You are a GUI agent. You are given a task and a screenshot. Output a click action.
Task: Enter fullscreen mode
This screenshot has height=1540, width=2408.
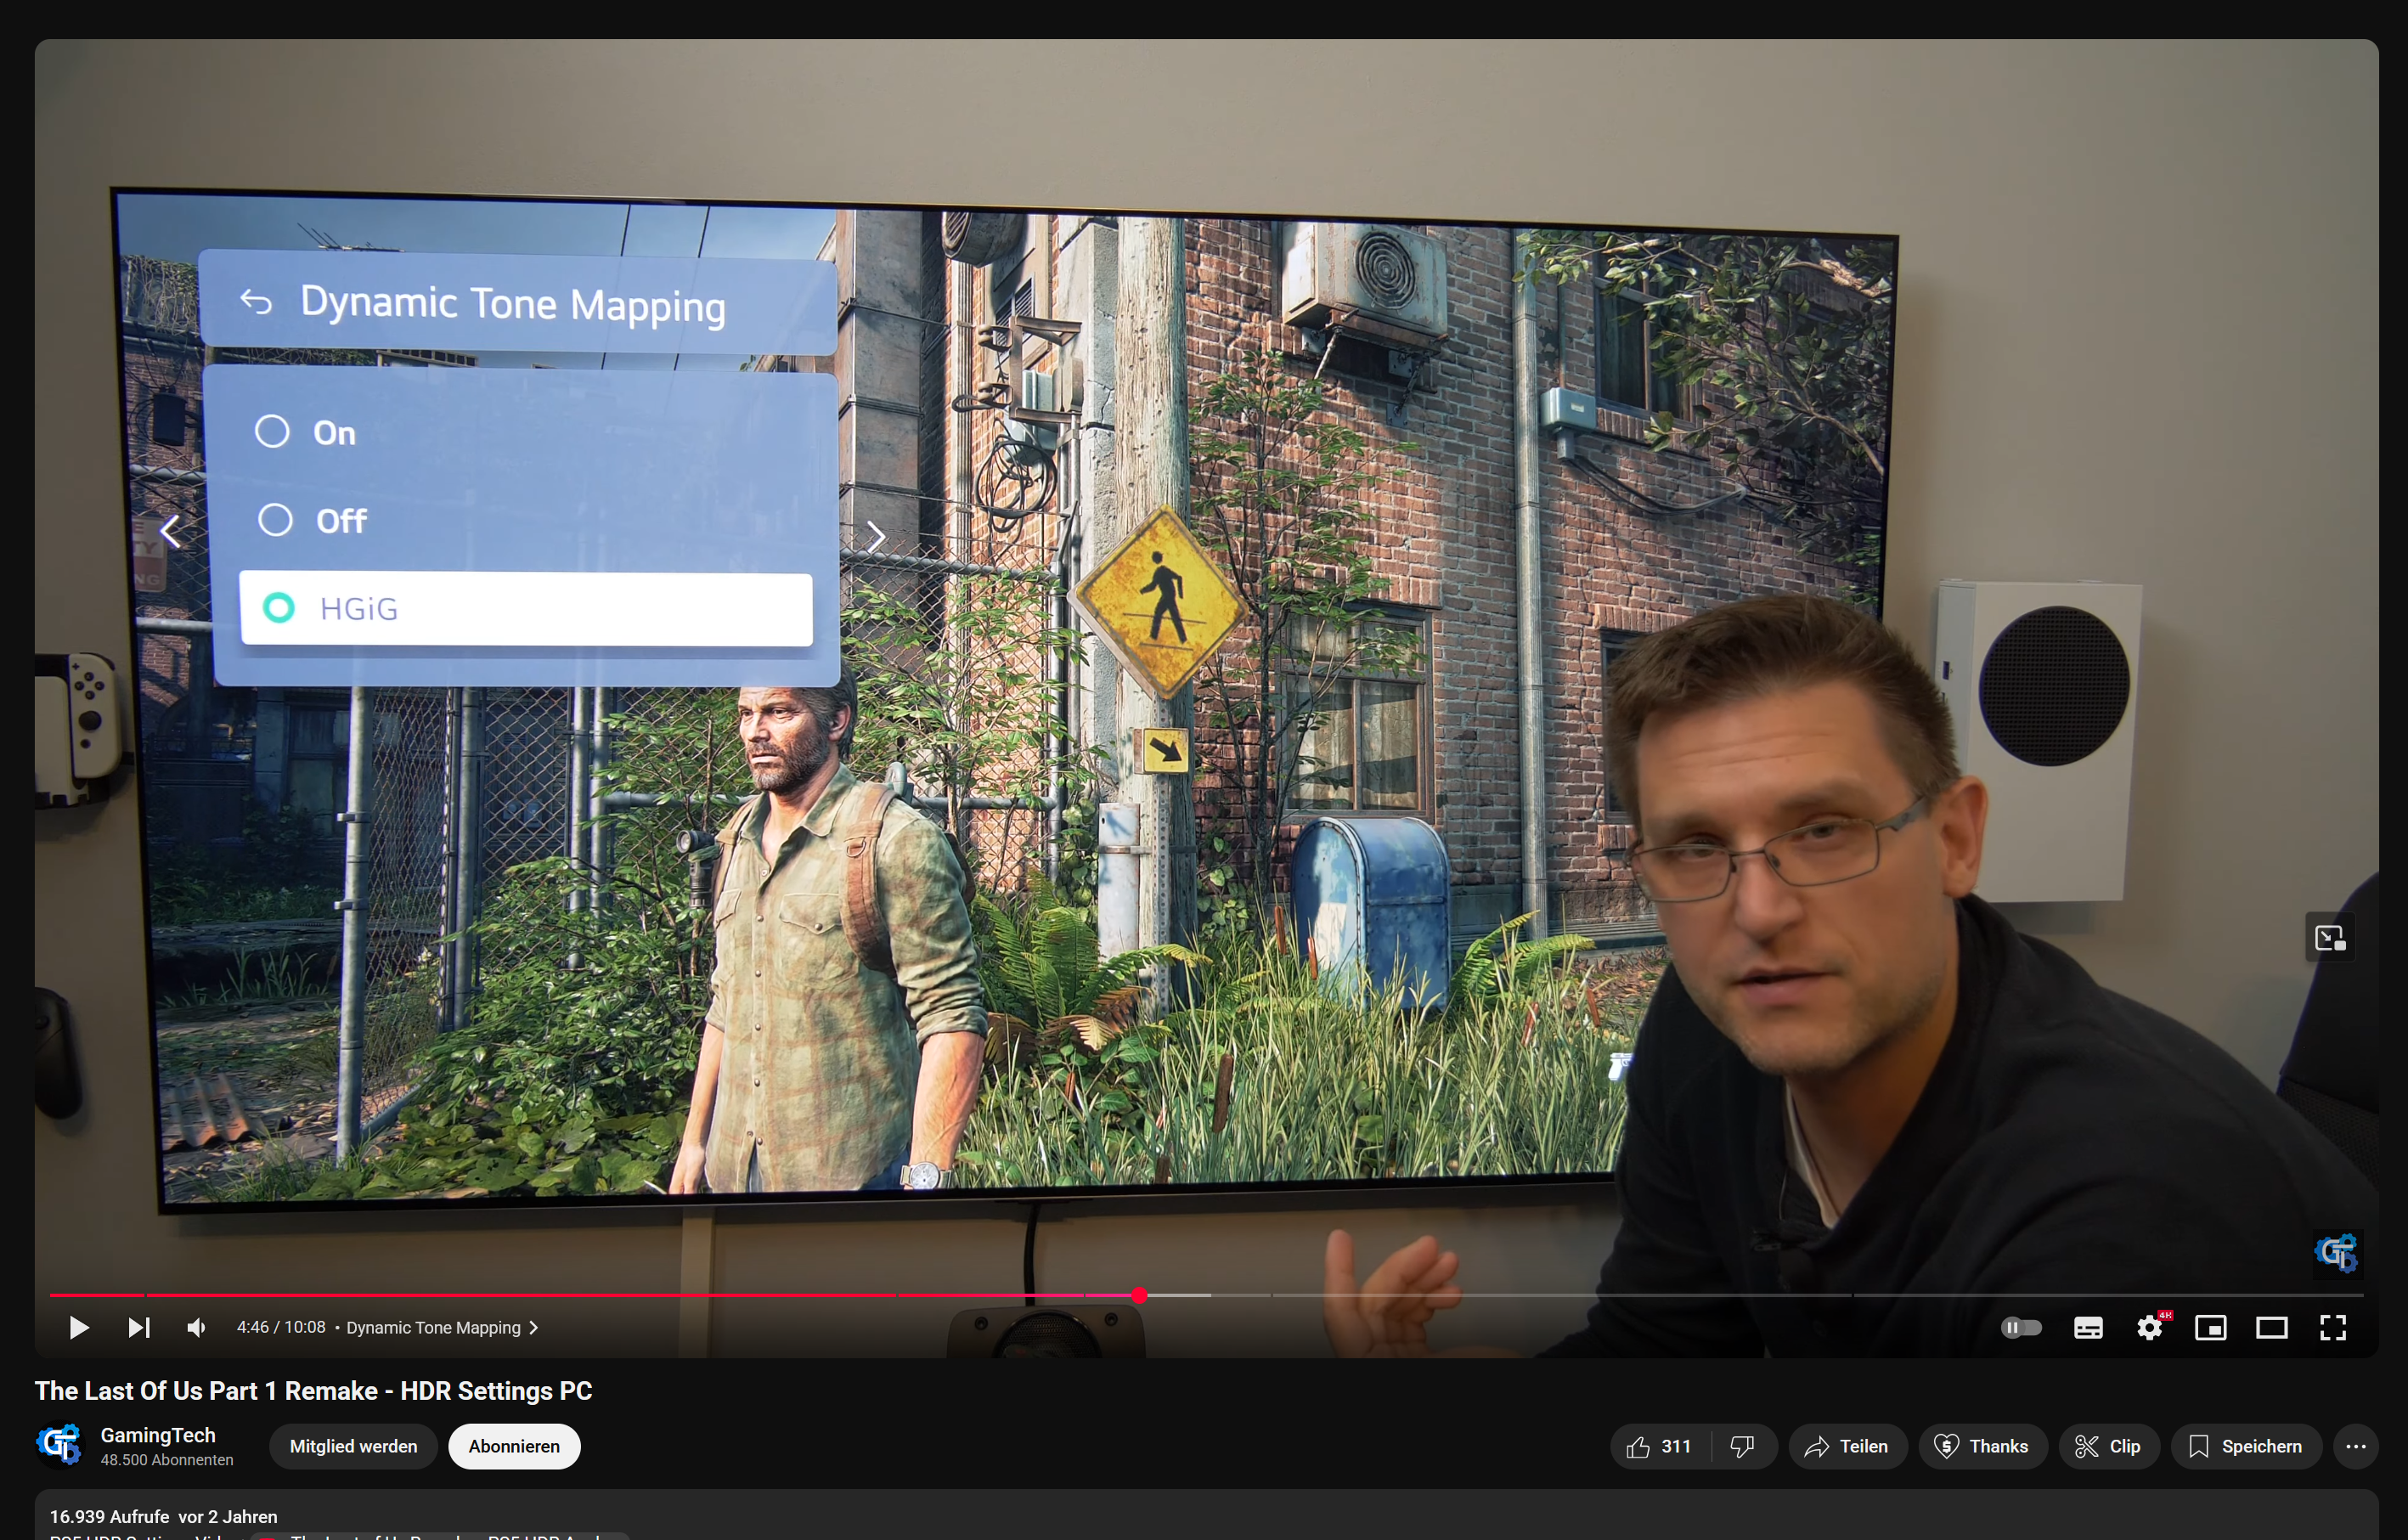[2333, 1327]
